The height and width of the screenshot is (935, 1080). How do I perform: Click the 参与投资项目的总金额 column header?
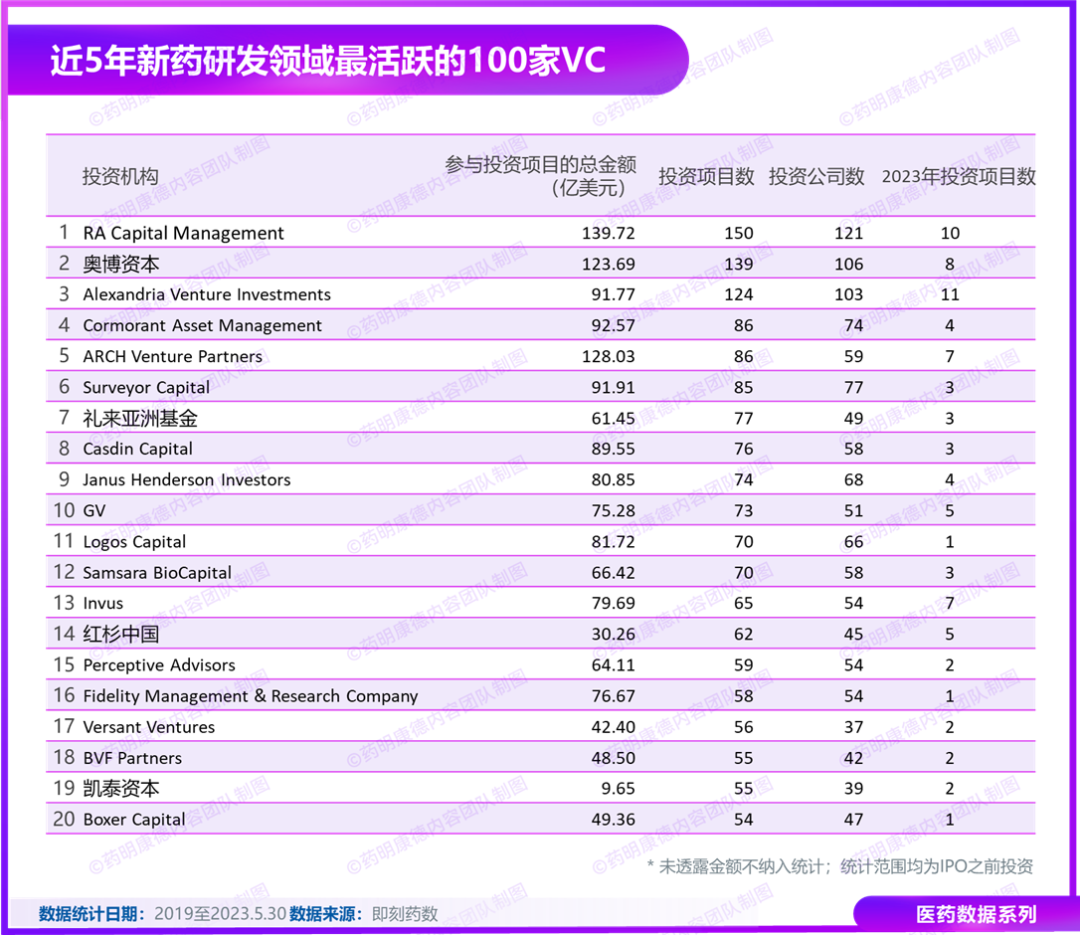pos(541,176)
